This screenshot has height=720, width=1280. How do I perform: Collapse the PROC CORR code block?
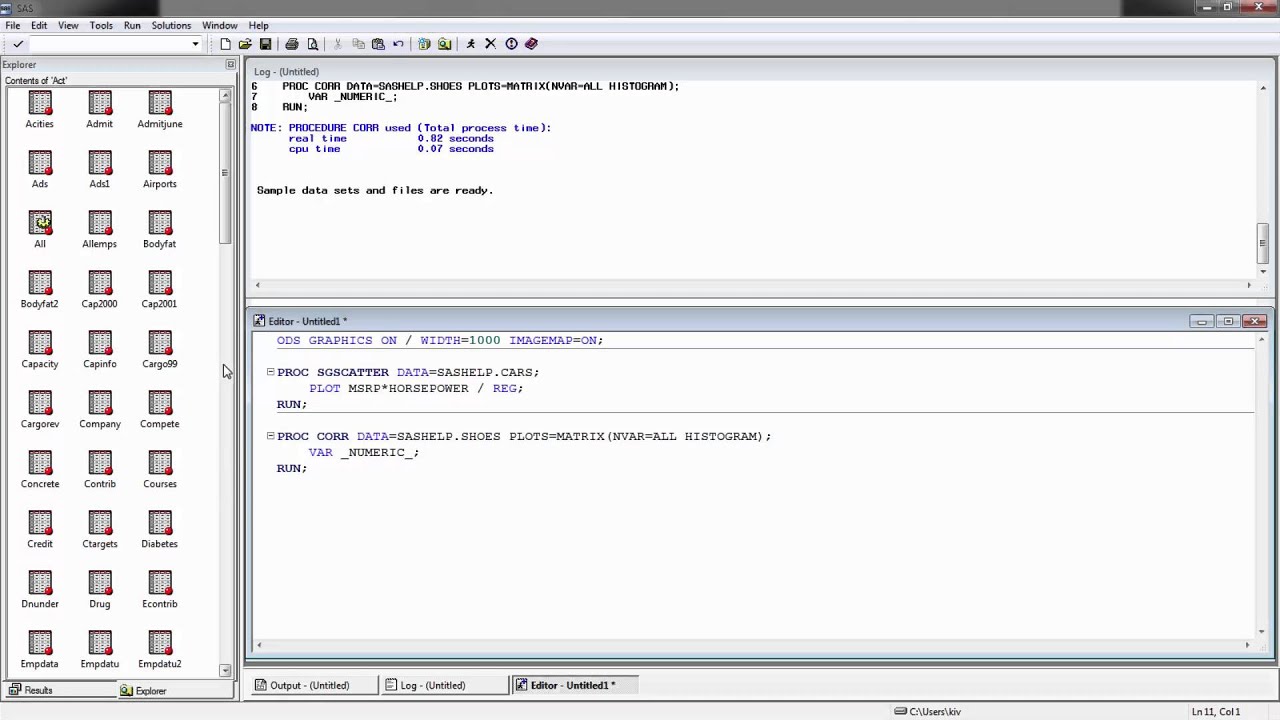tap(270, 436)
